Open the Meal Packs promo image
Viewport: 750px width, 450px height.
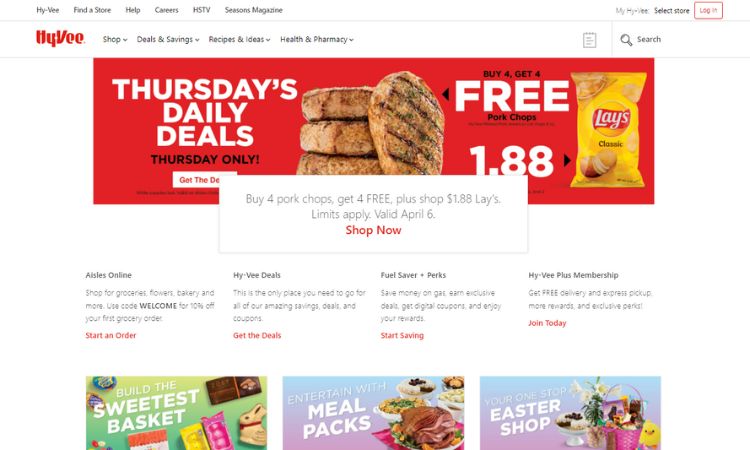(373, 413)
